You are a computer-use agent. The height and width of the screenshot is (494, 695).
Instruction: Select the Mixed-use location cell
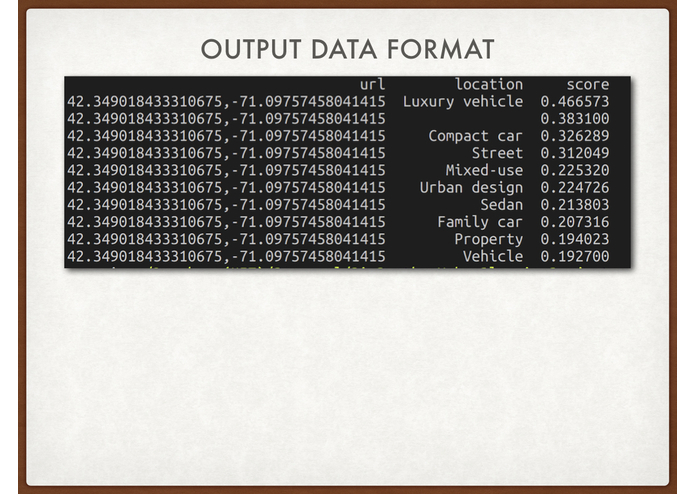click(x=484, y=171)
